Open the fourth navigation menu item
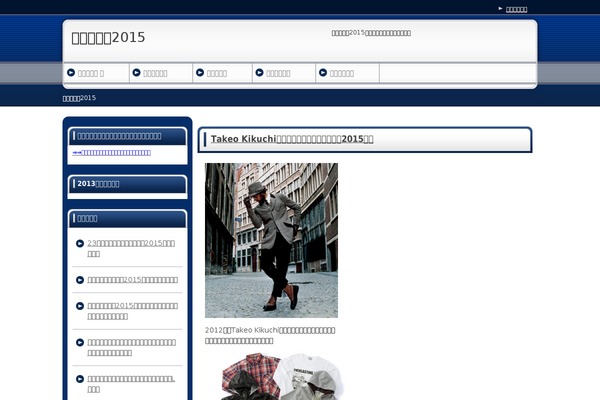 click(x=278, y=73)
